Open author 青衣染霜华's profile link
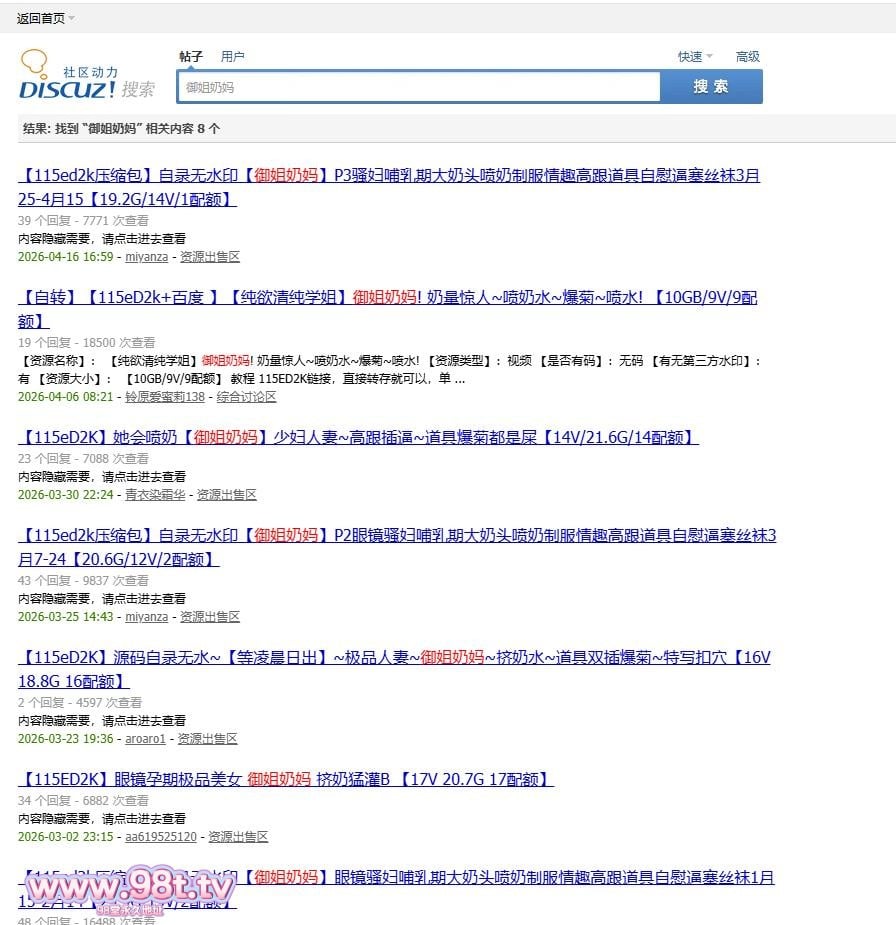 tap(155, 495)
